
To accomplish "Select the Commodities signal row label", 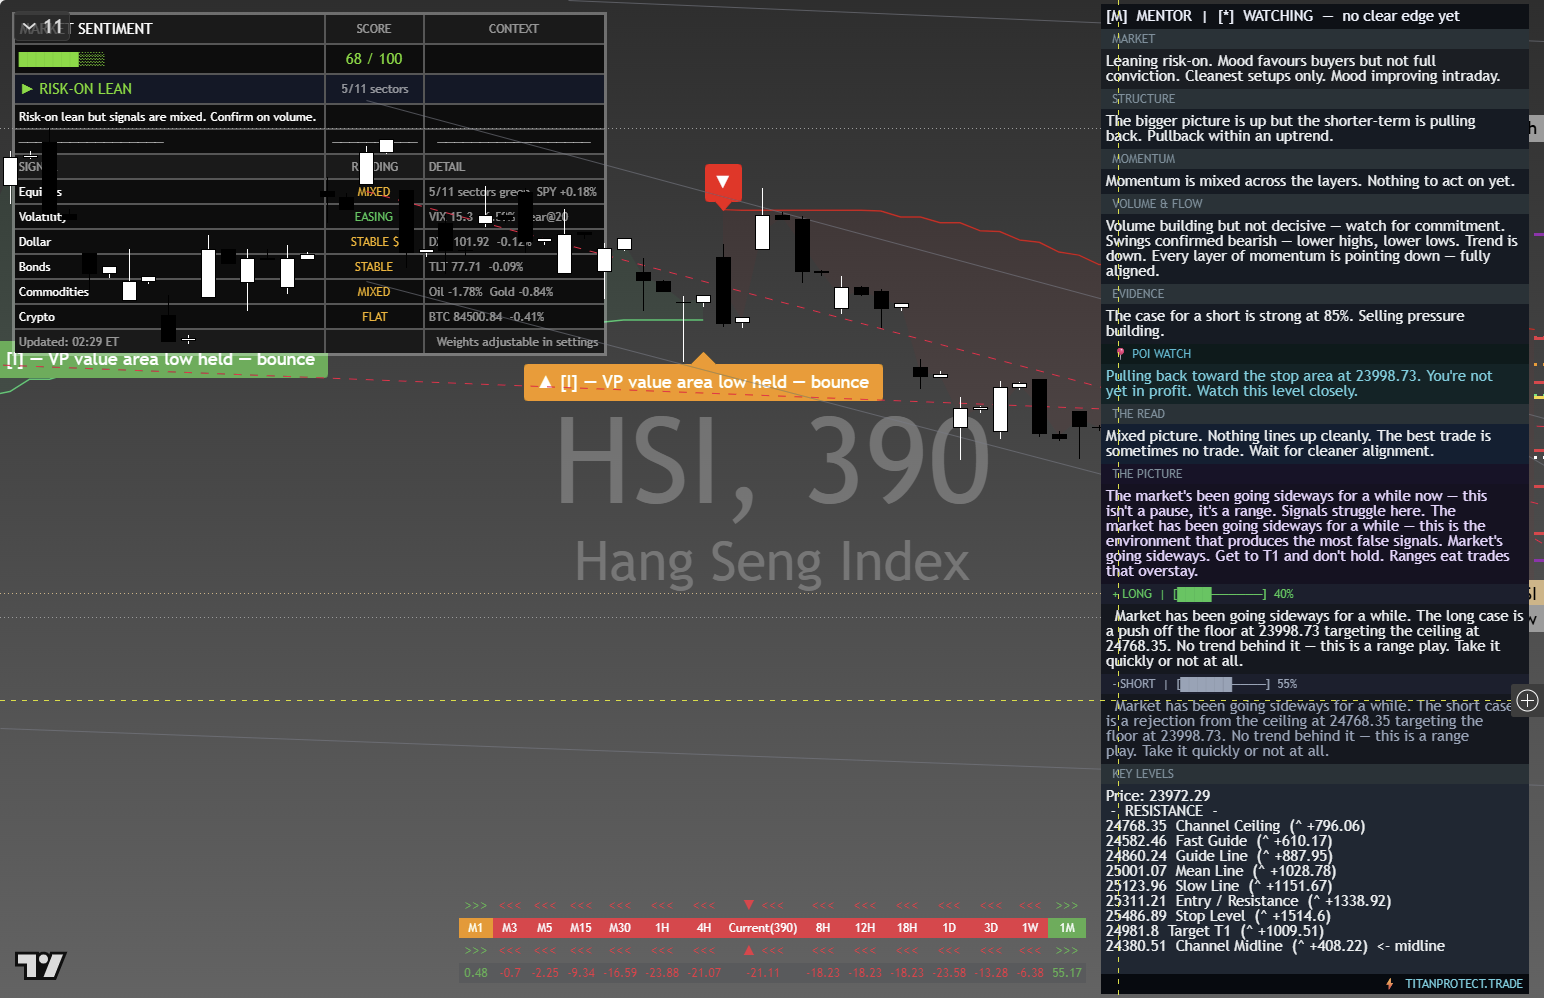I will (54, 292).
